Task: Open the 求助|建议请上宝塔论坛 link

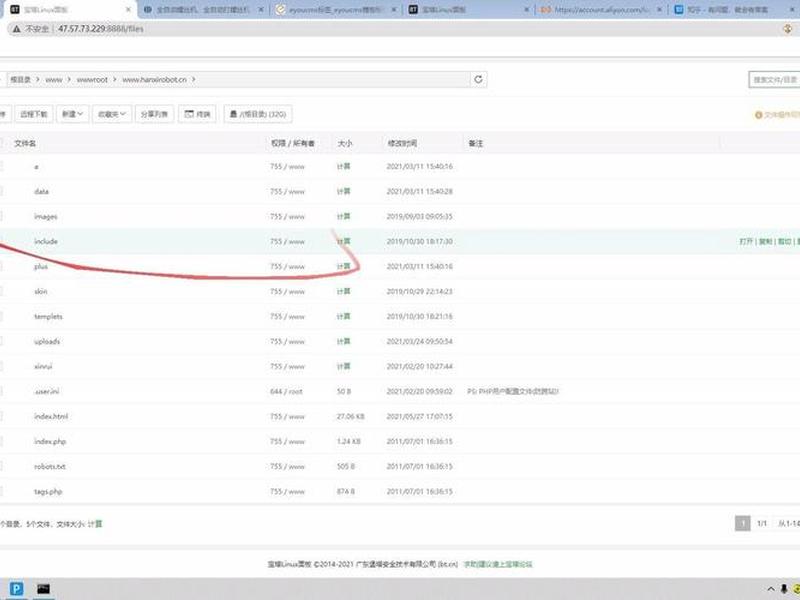Action: (x=497, y=564)
